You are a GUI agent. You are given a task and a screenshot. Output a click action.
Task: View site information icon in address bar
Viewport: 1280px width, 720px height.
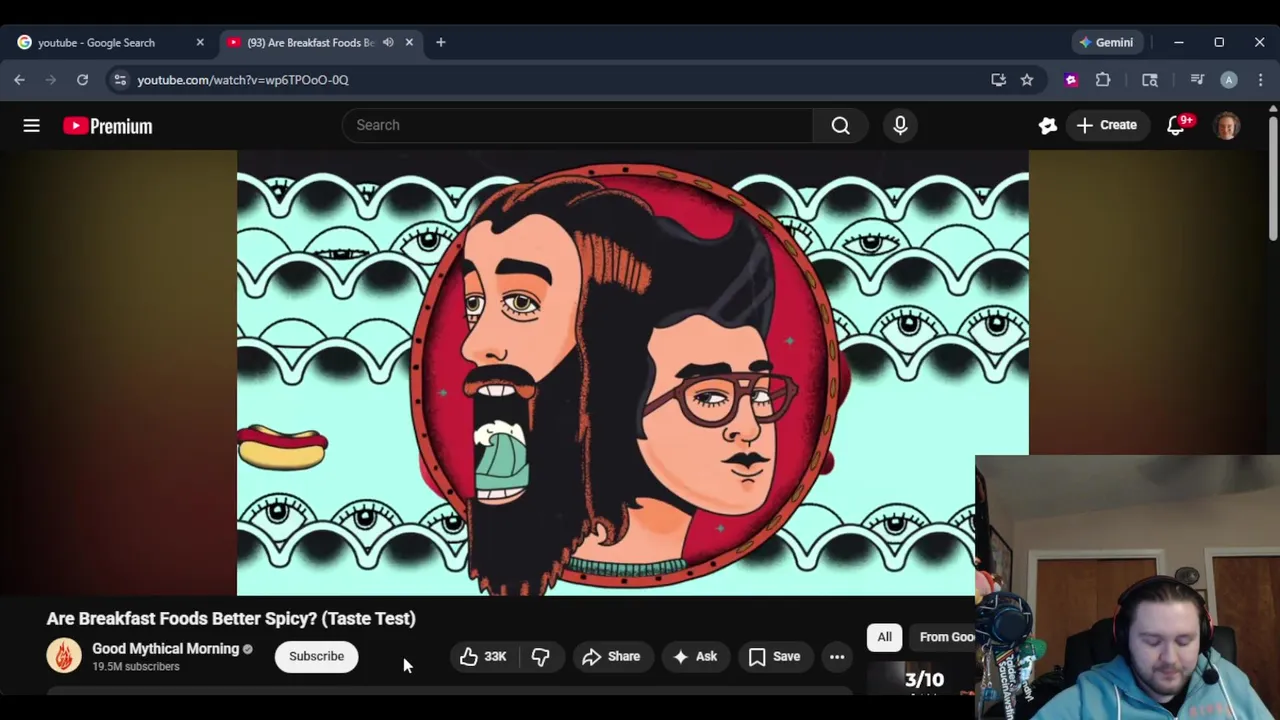119,80
